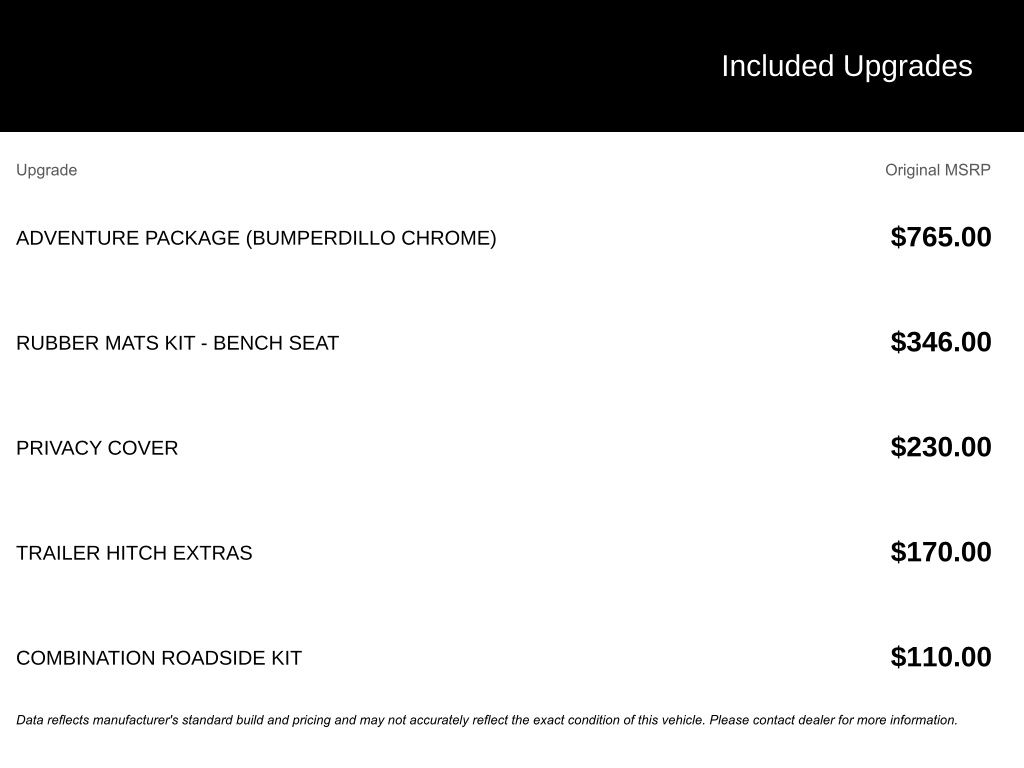Image resolution: width=1024 pixels, height=768 pixels.
Task: Select the ADVENTURE PACKAGE upgrade name
Action: [128, 238]
